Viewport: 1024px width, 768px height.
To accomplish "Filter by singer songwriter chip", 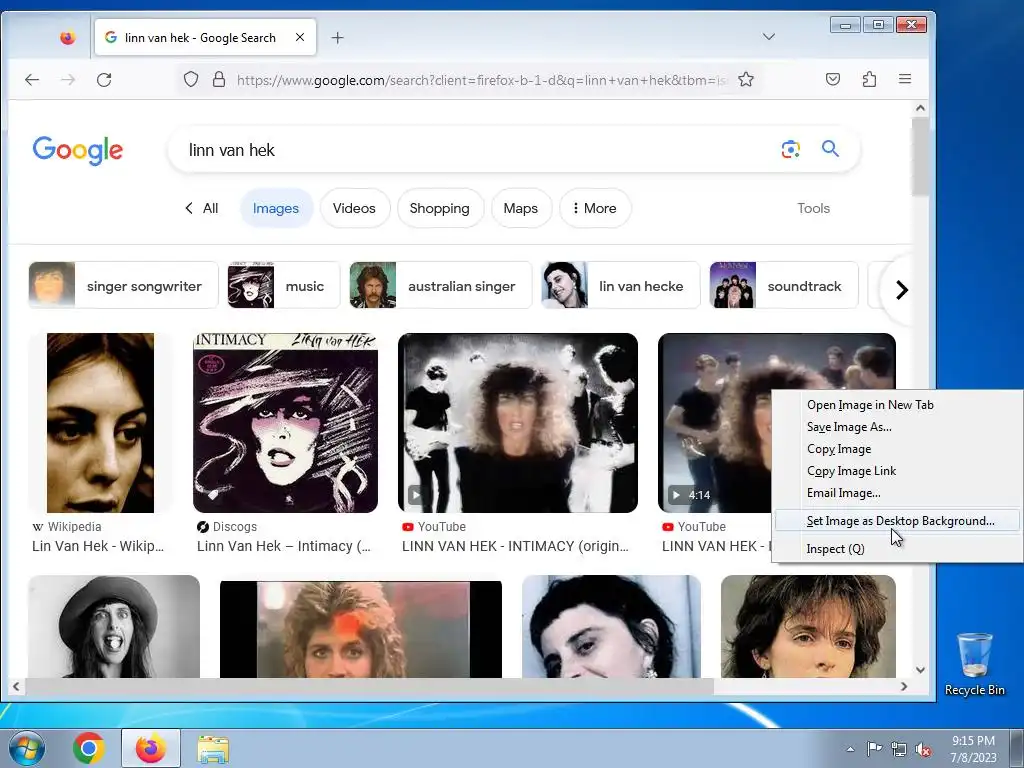I will tap(123, 285).
